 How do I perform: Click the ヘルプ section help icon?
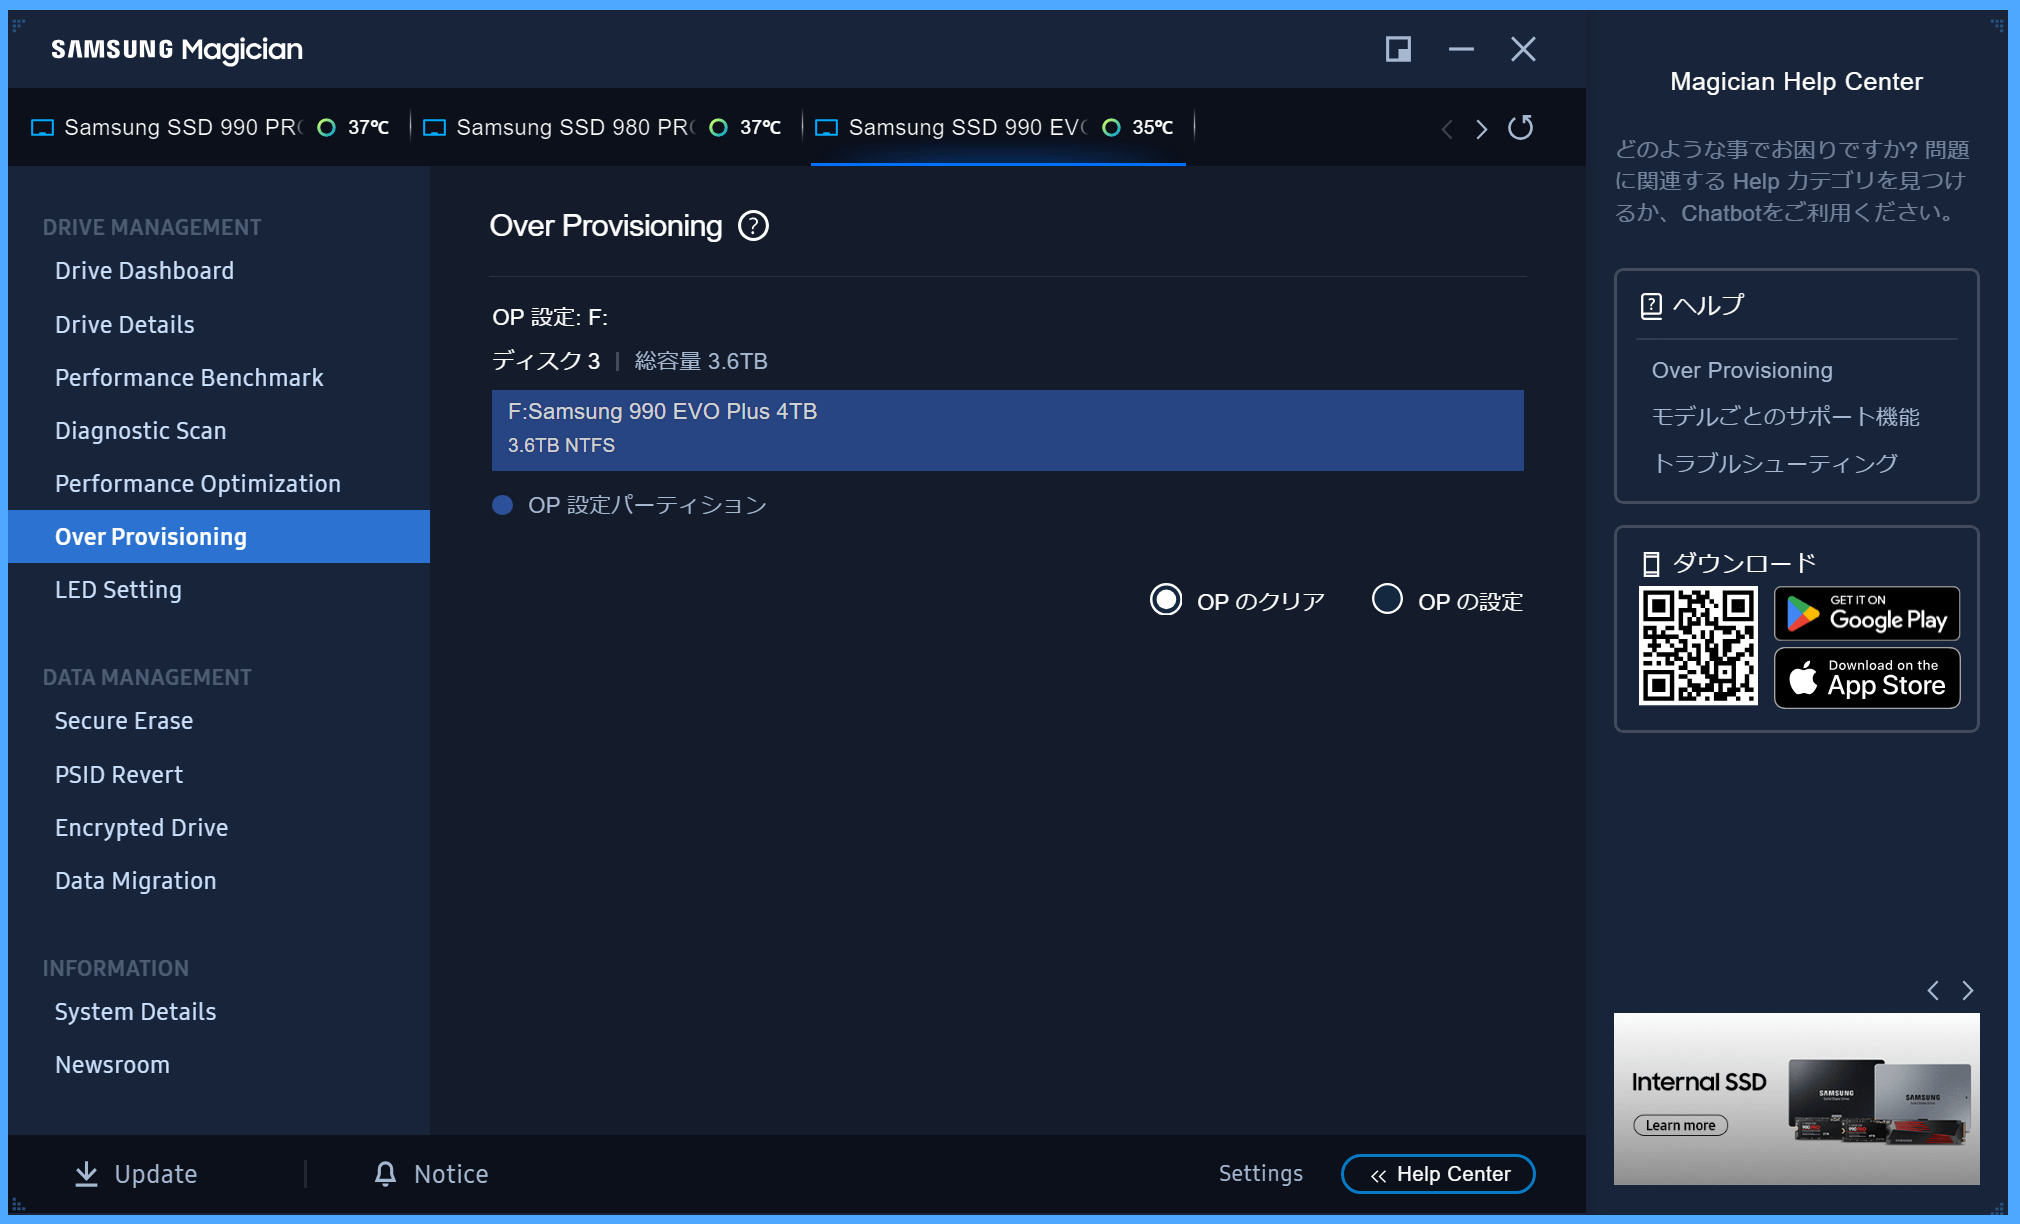[1651, 306]
